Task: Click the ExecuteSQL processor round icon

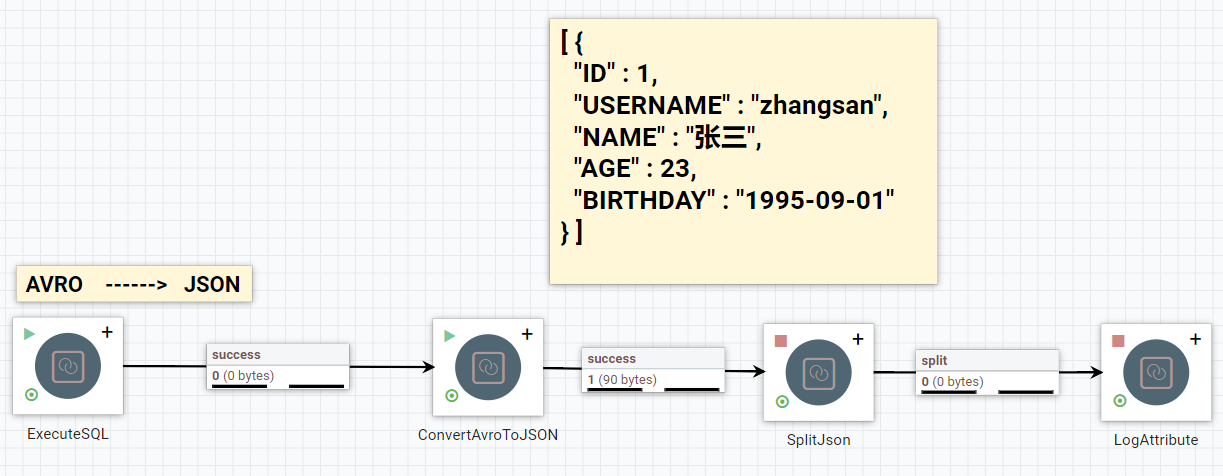Action: [x=68, y=367]
